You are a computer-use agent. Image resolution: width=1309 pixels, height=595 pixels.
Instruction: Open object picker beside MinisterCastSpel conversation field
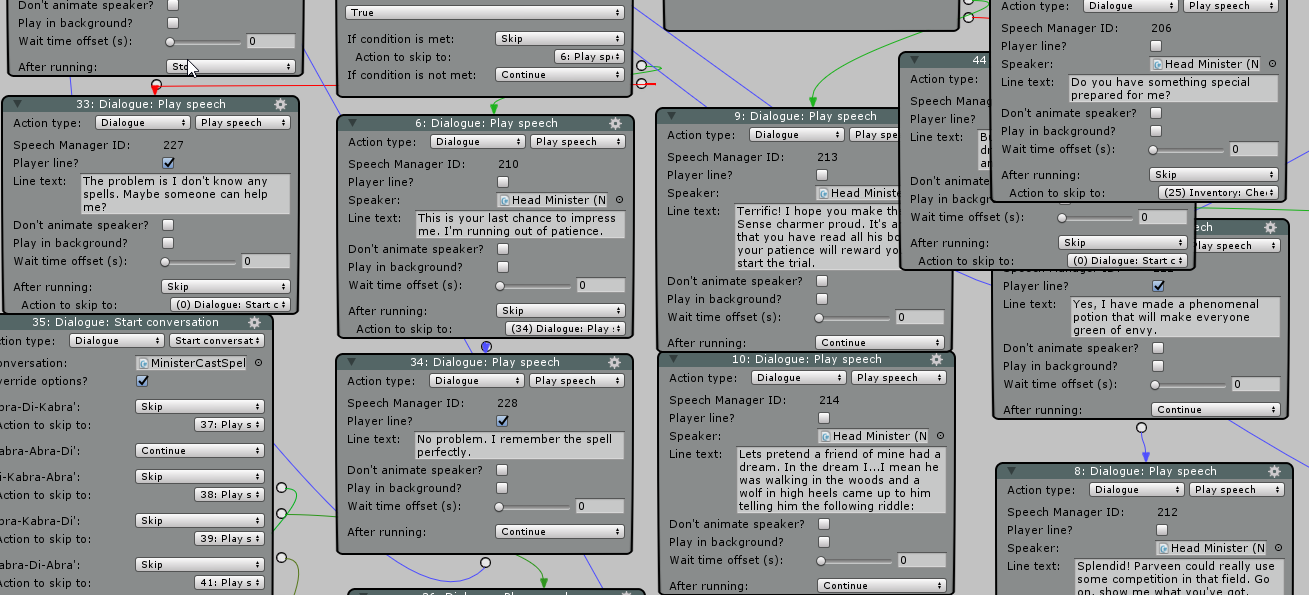click(258, 363)
